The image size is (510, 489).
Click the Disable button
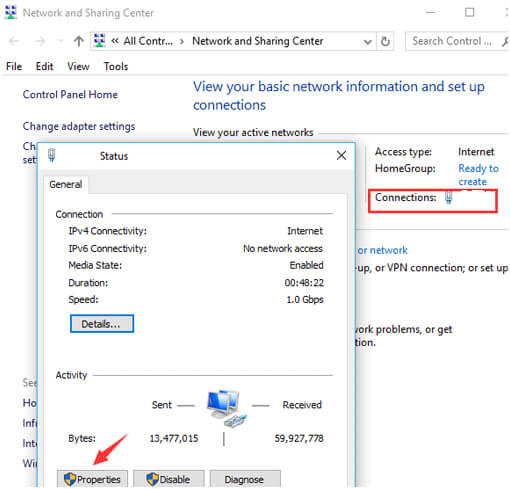pyautogui.click(x=169, y=479)
